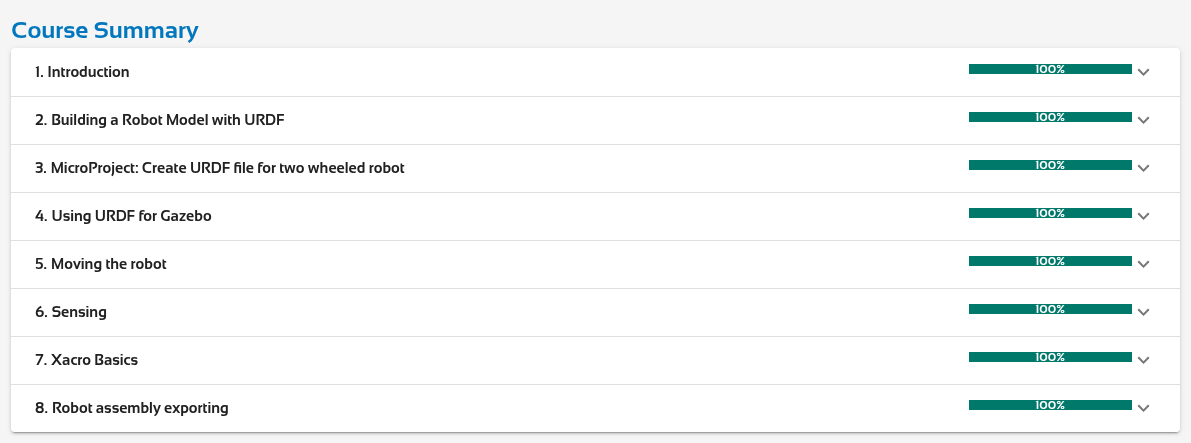
Task: Open the '1. Introduction' unit title
Action: (82, 72)
